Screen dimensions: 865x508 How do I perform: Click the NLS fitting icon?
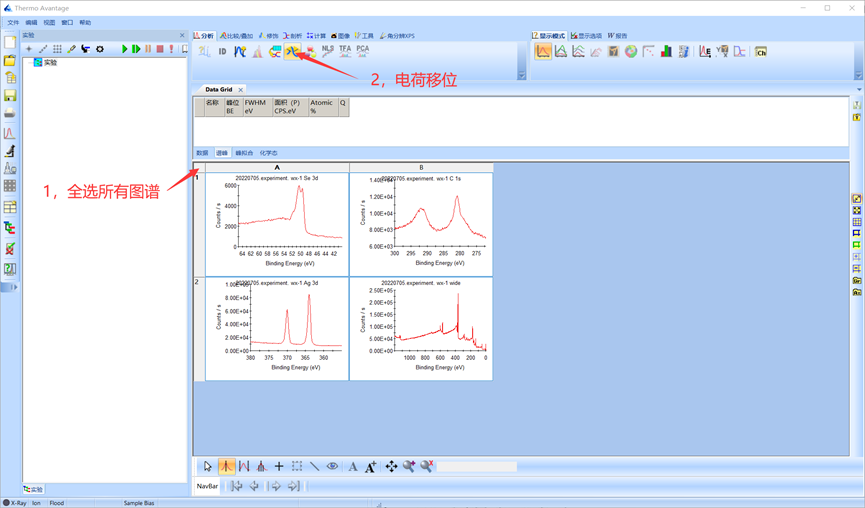click(327, 50)
